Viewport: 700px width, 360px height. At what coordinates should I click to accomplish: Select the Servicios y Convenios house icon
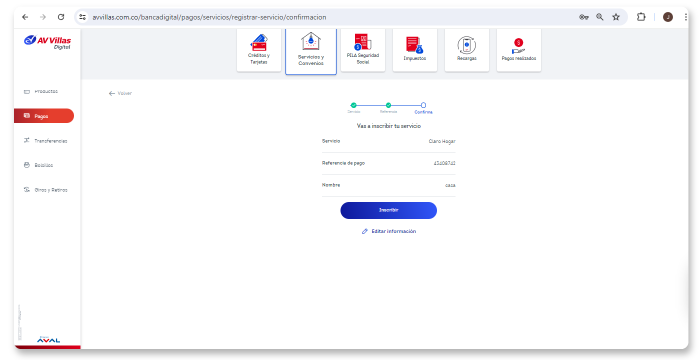click(x=311, y=42)
